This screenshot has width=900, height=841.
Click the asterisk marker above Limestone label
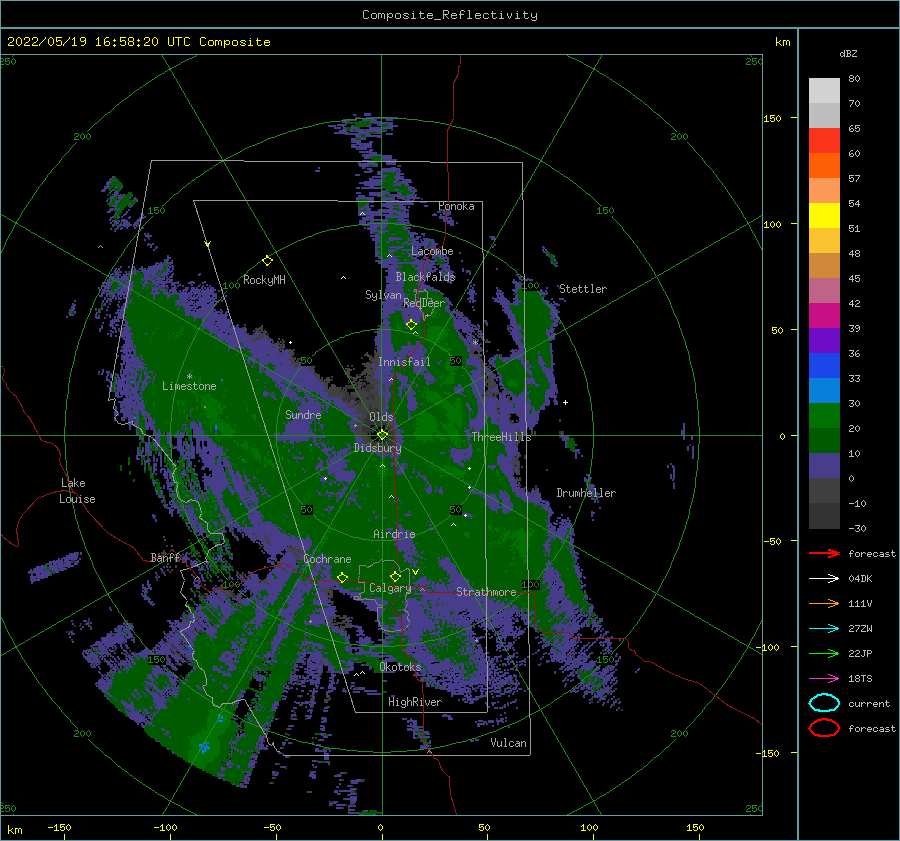[x=189, y=377]
